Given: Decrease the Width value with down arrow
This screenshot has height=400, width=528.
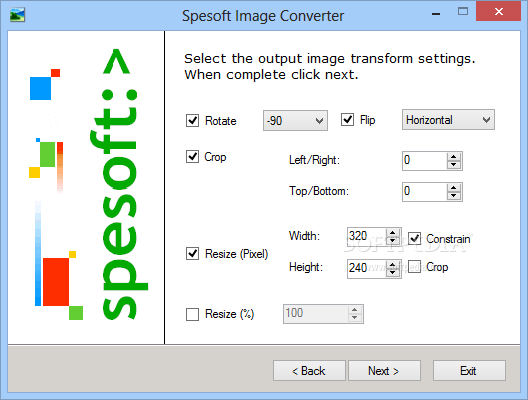Looking at the screenshot, I should point(393,240).
